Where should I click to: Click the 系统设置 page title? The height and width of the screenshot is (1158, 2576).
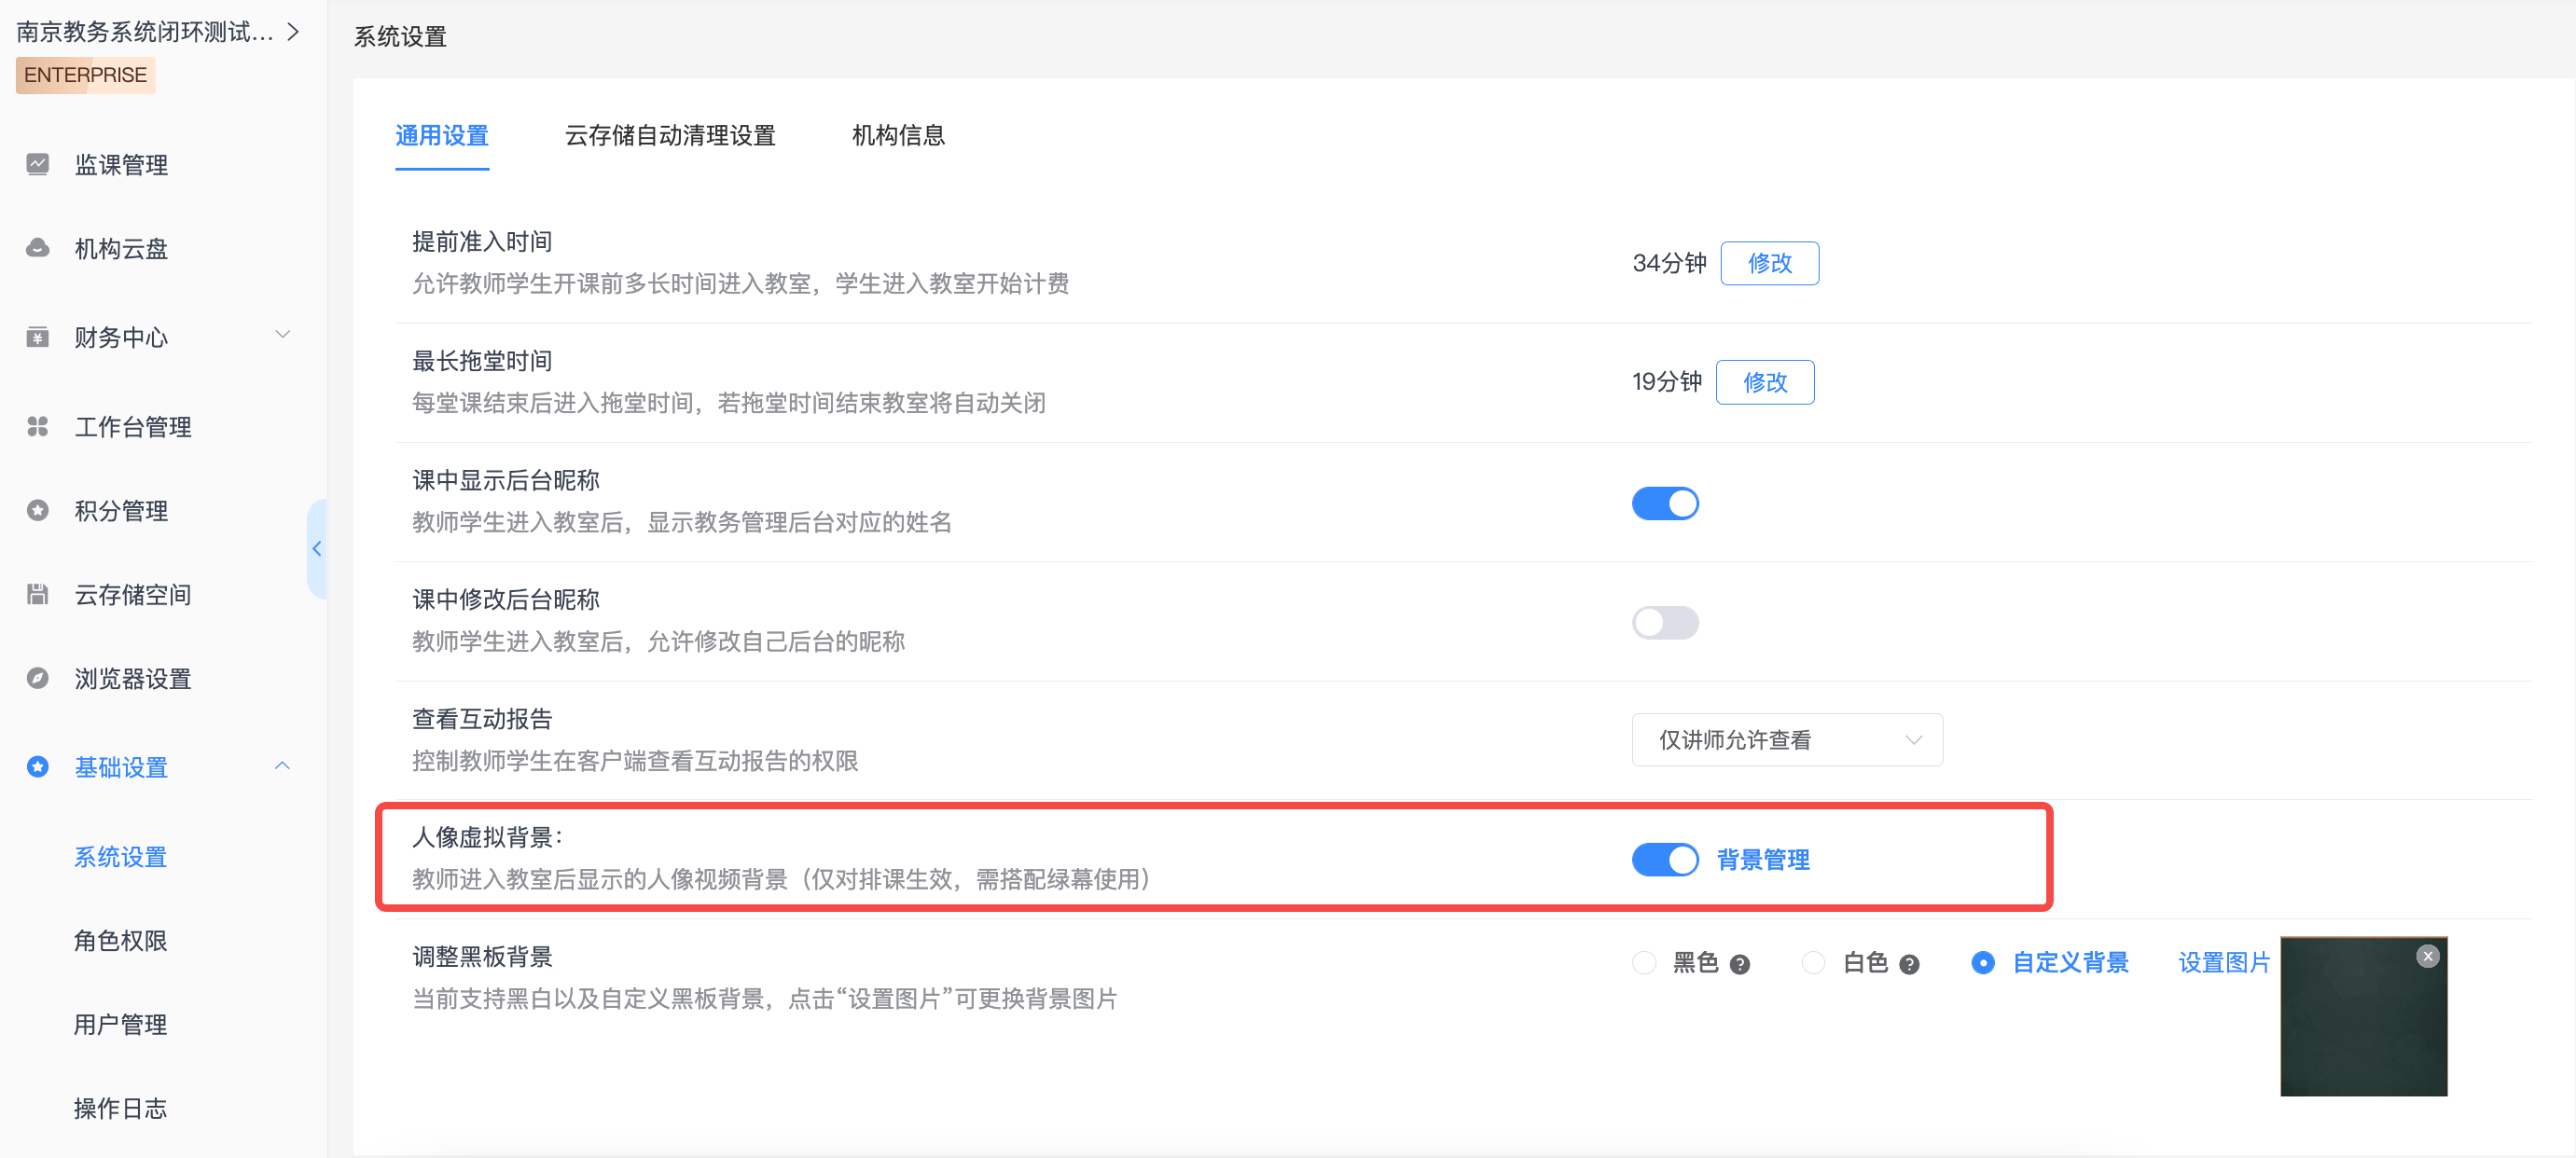[401, 37]
